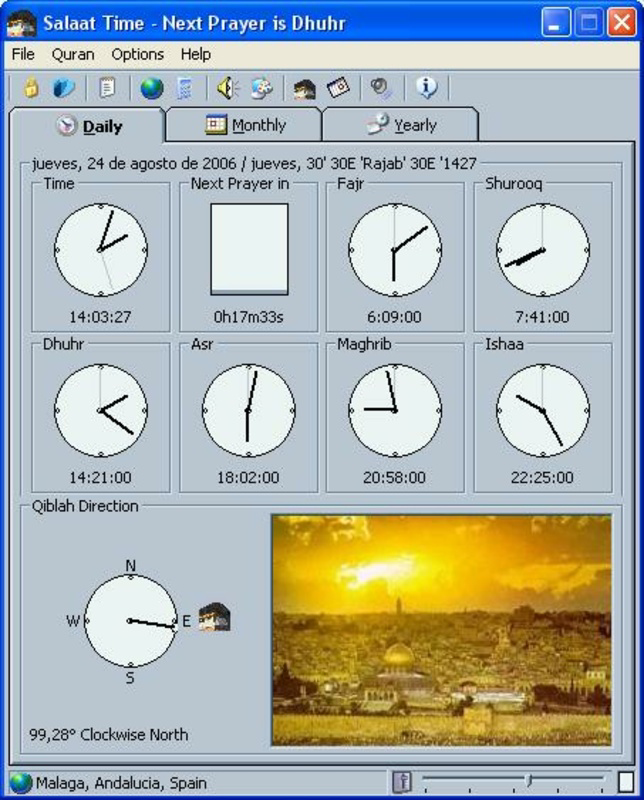The height and width of the screenshot is (800, 644).
Task: Click the status bar icon left of the slider
Action: coord(403,782)
